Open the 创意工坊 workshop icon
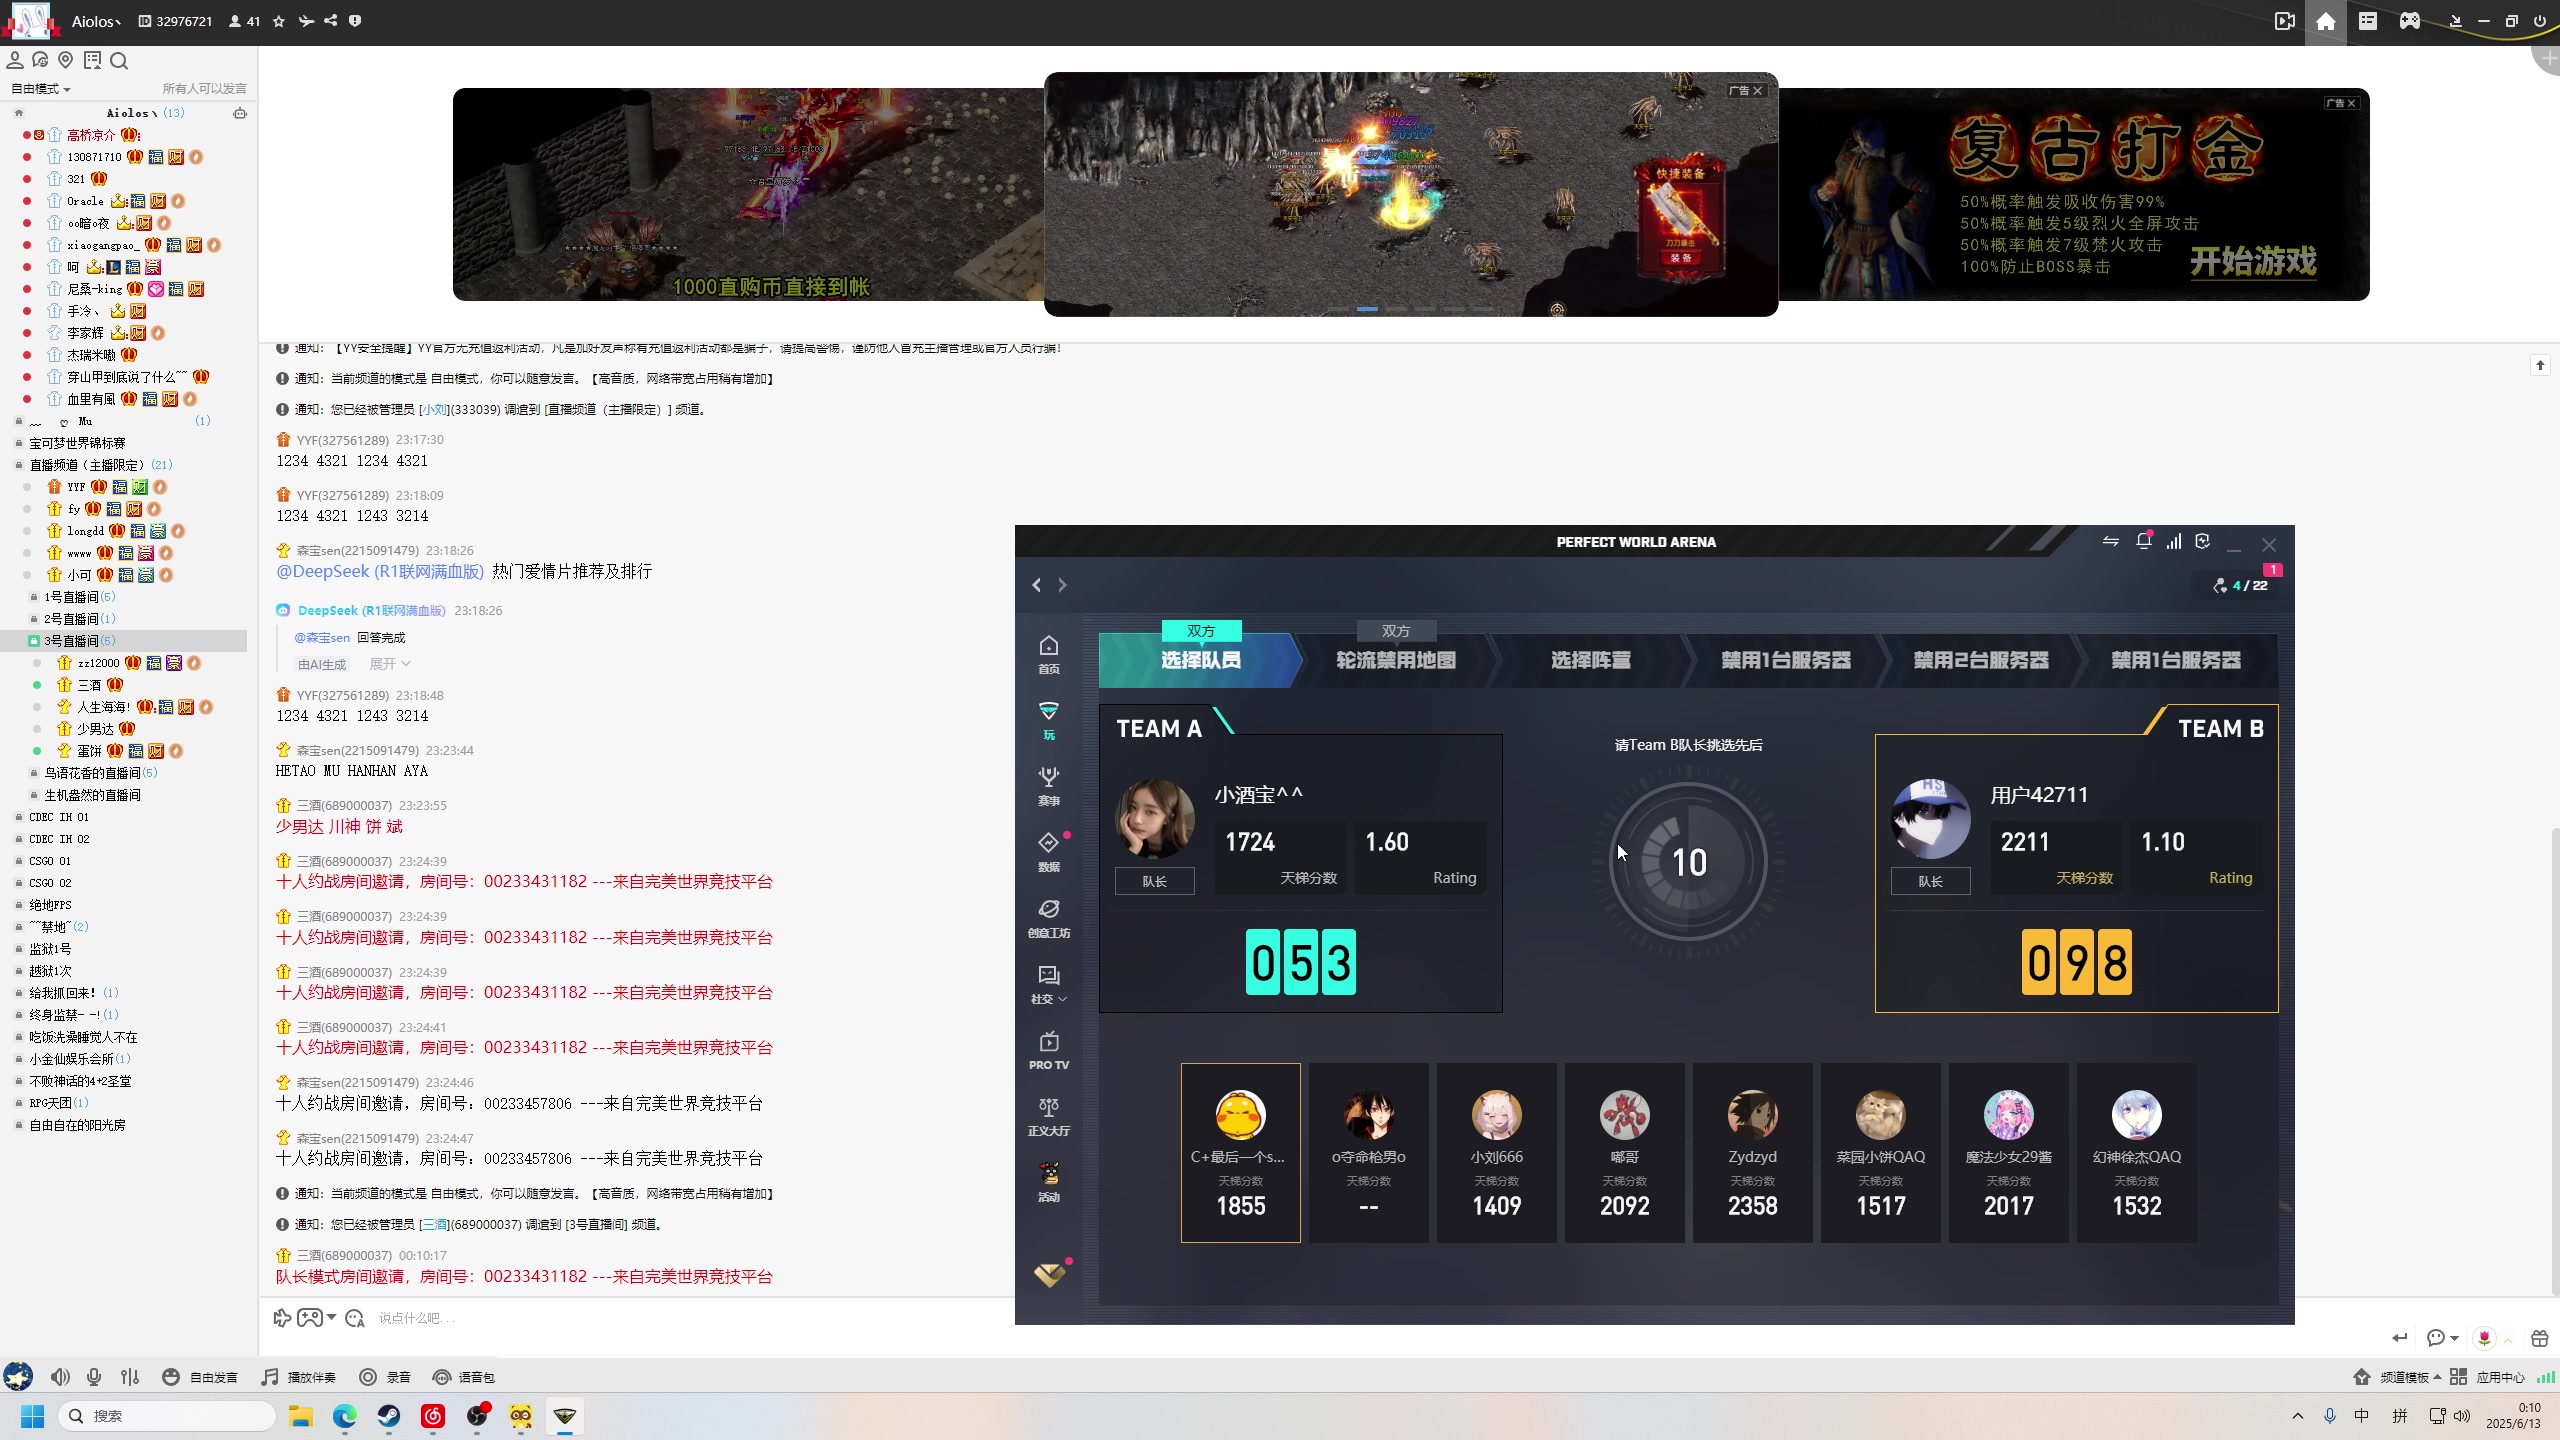 point(1048,919)
